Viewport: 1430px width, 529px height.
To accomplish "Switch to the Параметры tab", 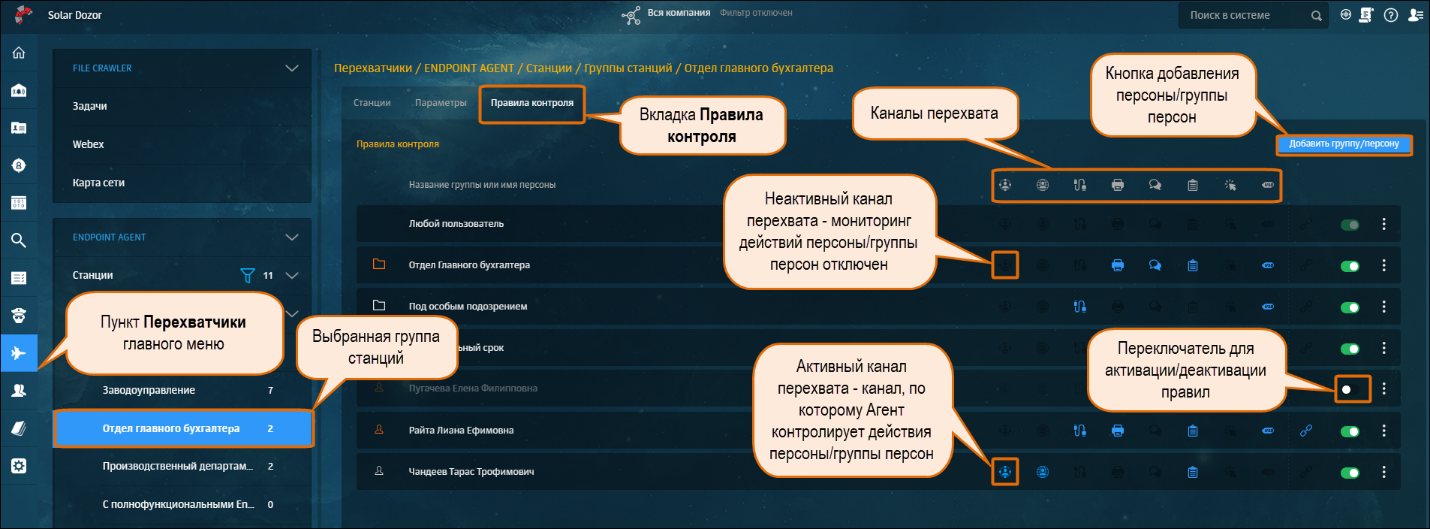I will [441, 103].
